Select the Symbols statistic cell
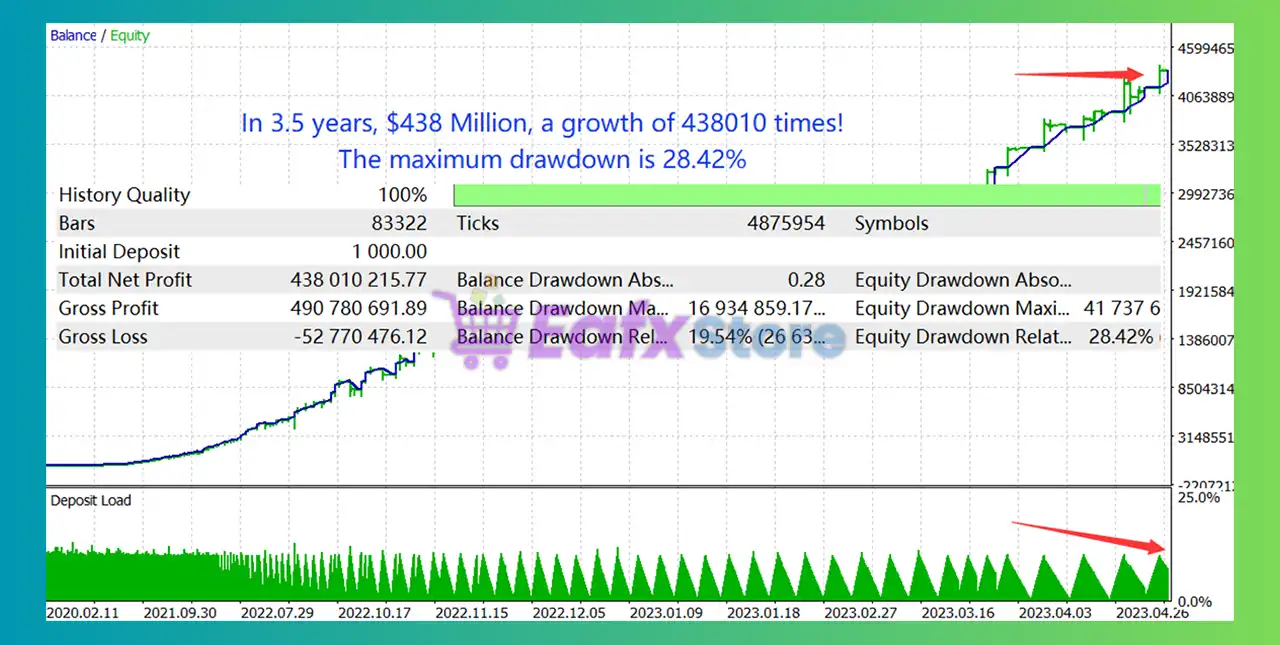 891,223
